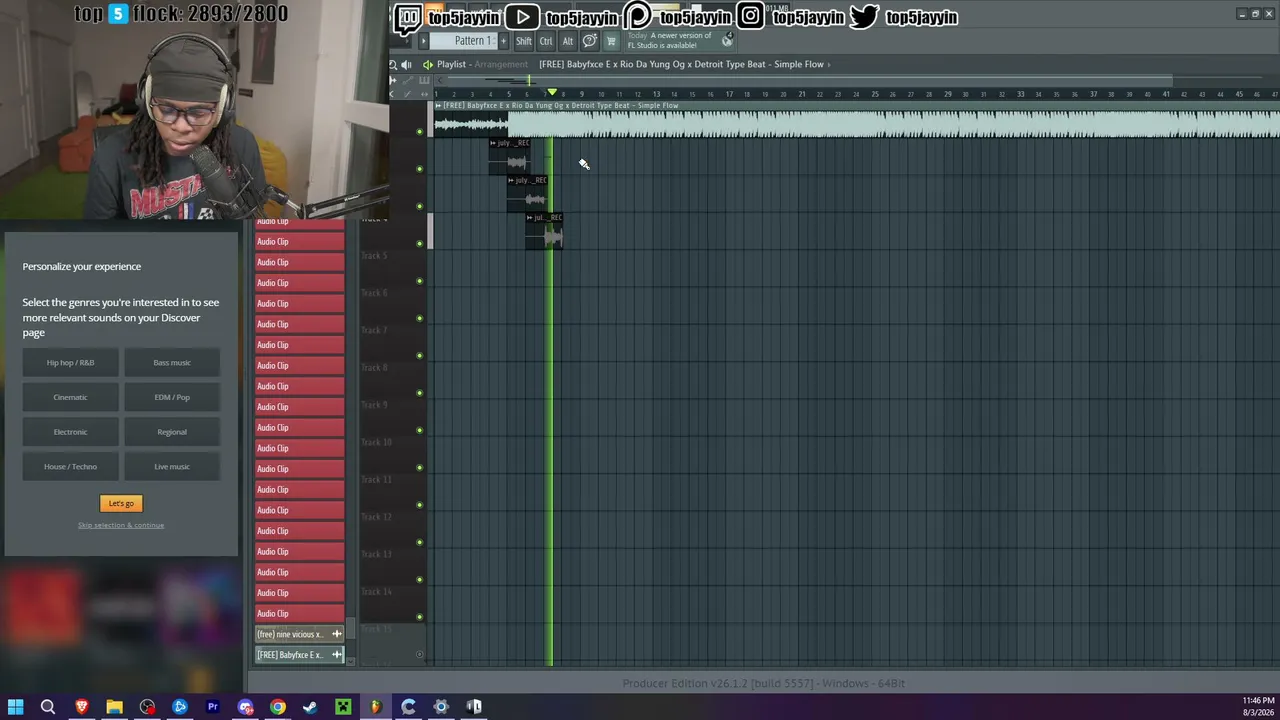Screen dimensions: 1280x720
Task: Click 'Skip selection & continue' link
Action: point(121,525)
